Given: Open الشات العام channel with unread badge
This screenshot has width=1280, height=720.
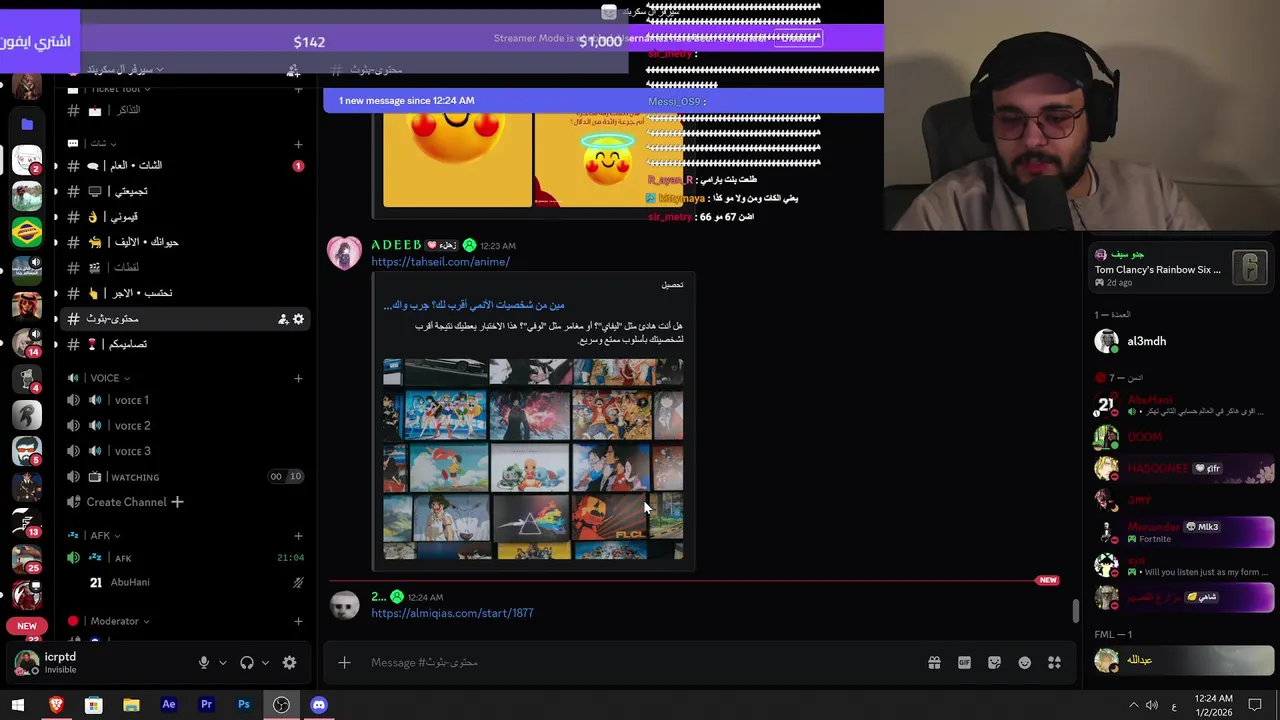Looking at the screenshot, I should [186, 166].
